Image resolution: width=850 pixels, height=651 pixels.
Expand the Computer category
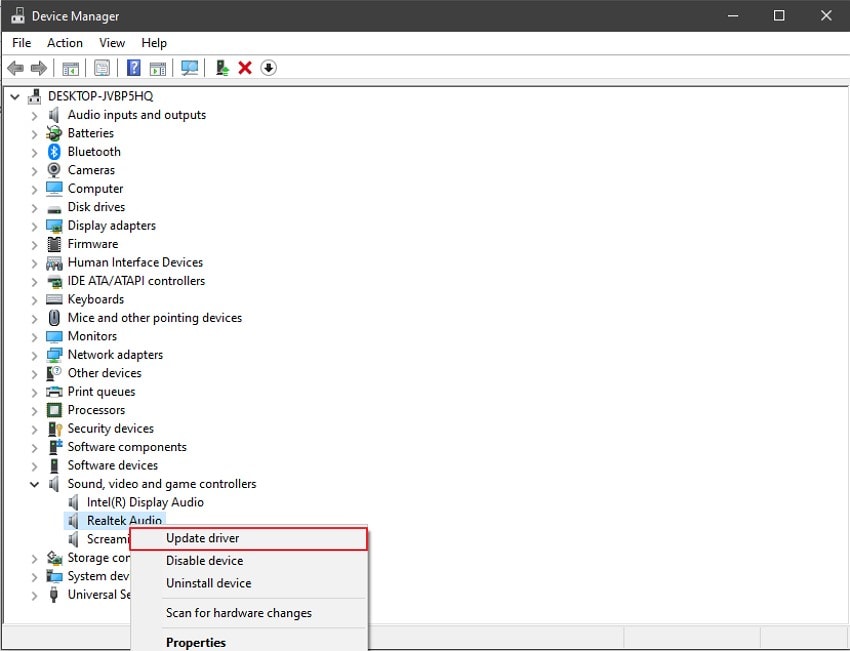coord(34,190)
